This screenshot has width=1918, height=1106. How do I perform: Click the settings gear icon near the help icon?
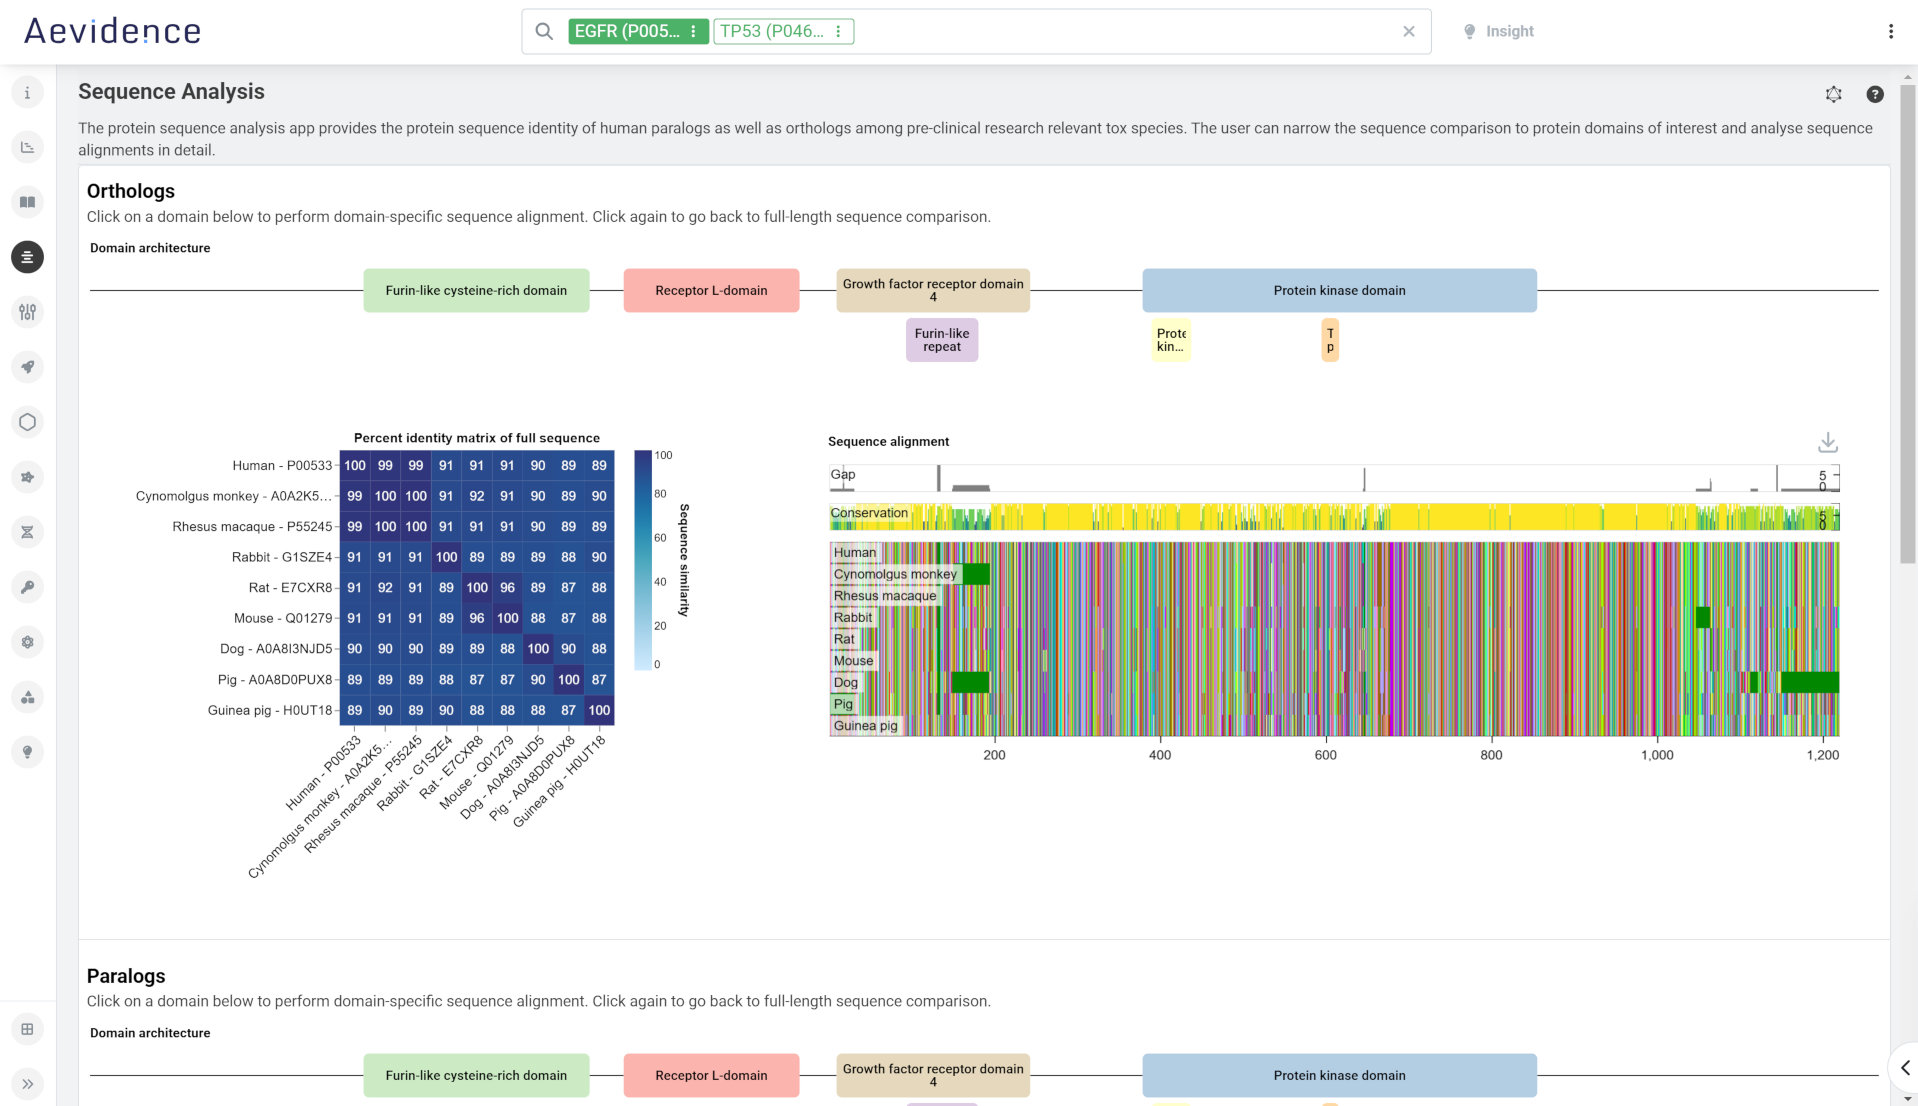tap(1834, 95)
